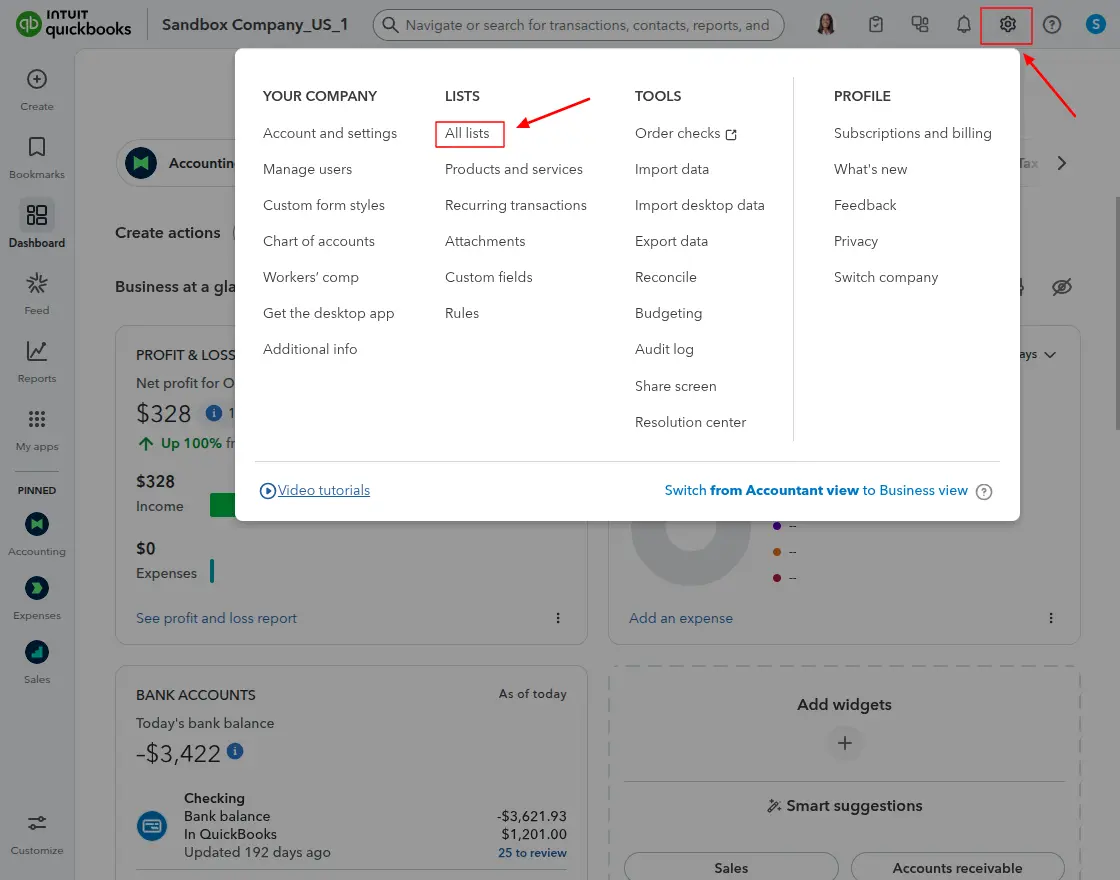Open My apps grid icon

pos(37,420)
